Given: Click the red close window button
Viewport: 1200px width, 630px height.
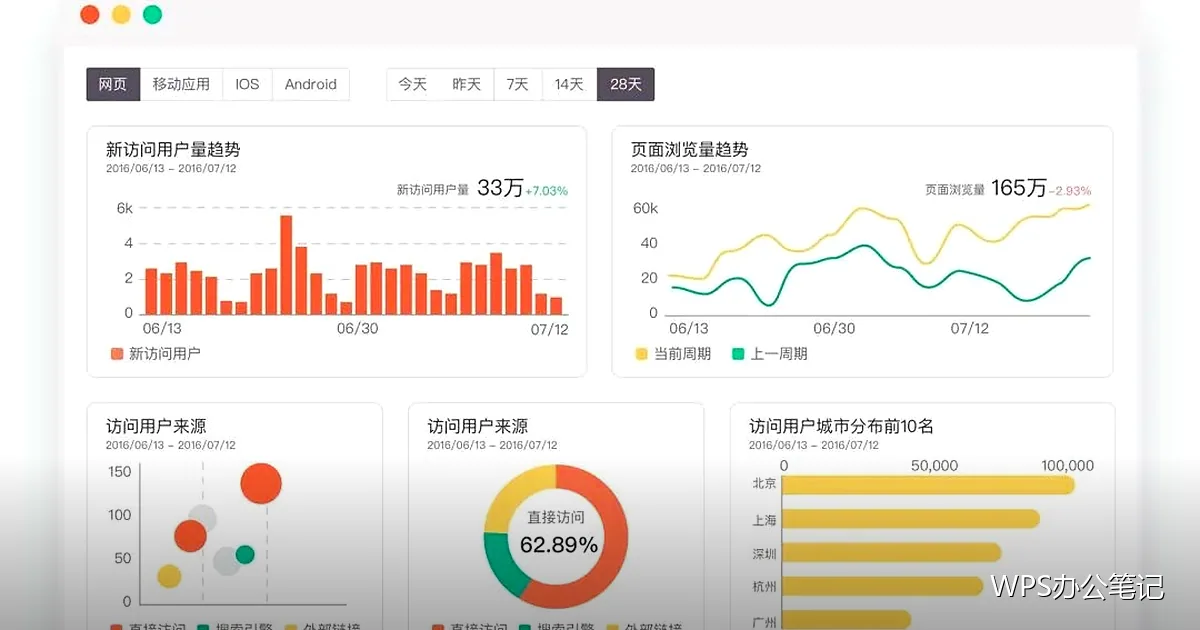Looking at the screenshot, I should (90, 14).
